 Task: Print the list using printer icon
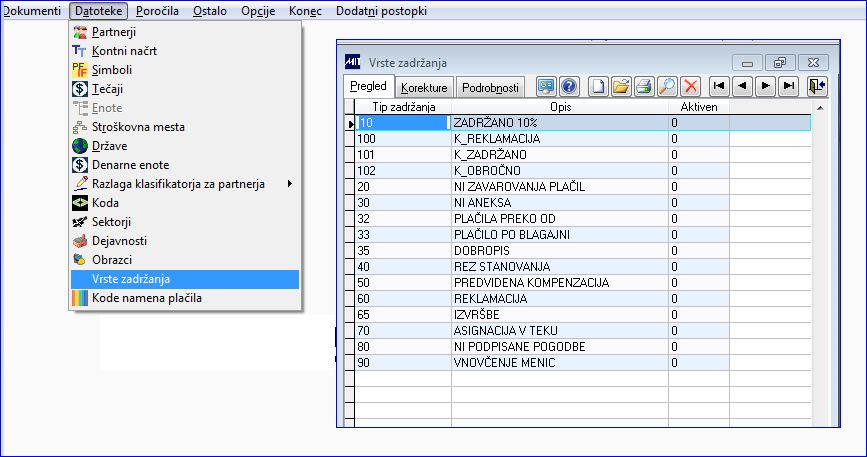coord(644,86)
